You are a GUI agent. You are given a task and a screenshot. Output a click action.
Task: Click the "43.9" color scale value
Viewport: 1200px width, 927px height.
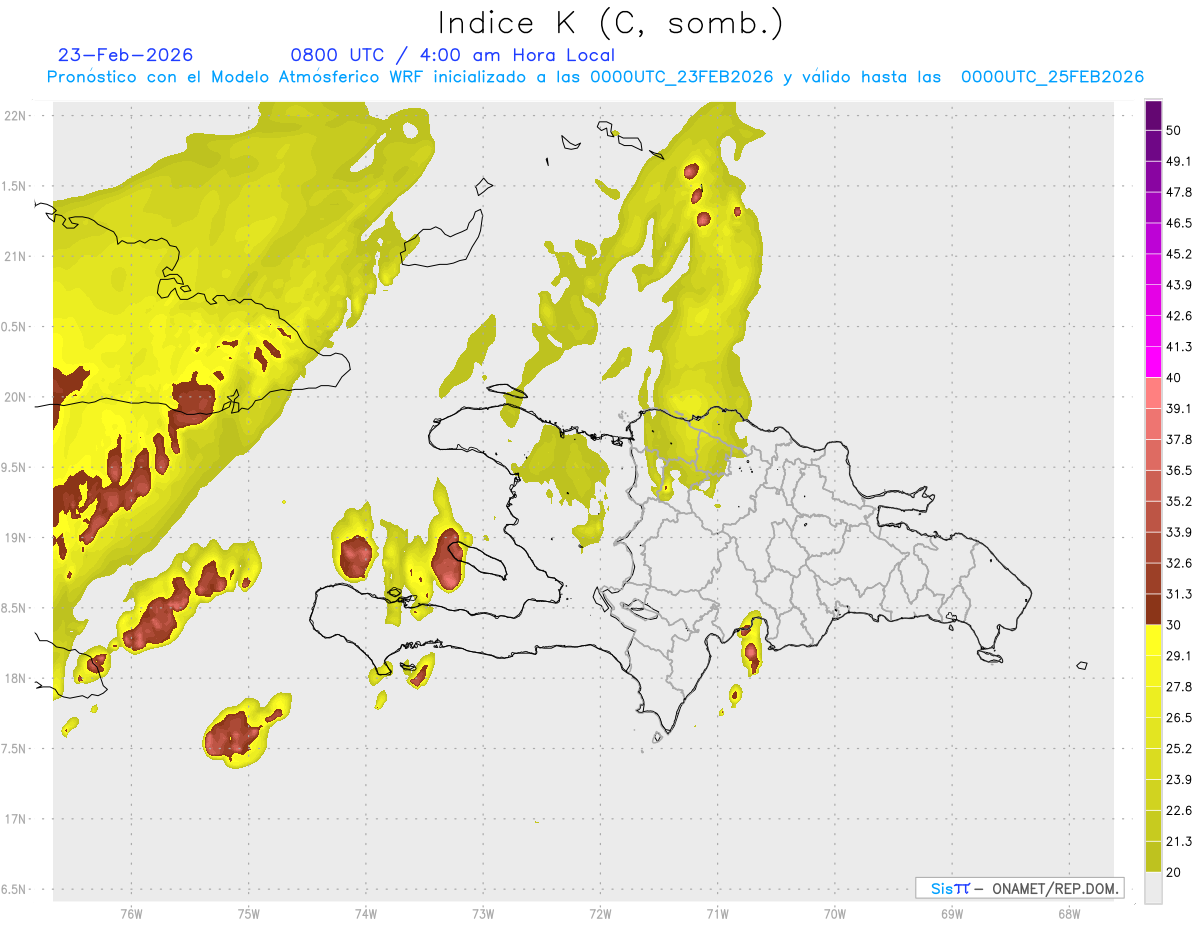[x=1179, y=285]
